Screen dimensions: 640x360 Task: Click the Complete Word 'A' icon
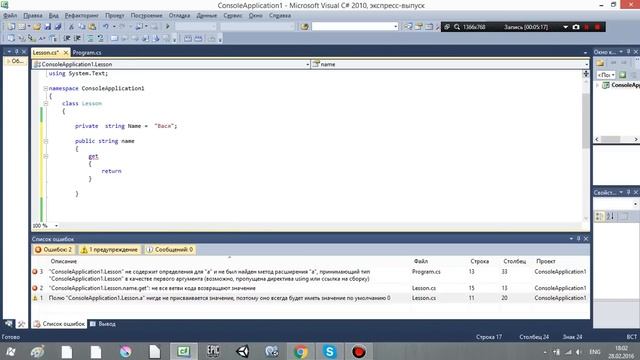[x=42, y=38]
